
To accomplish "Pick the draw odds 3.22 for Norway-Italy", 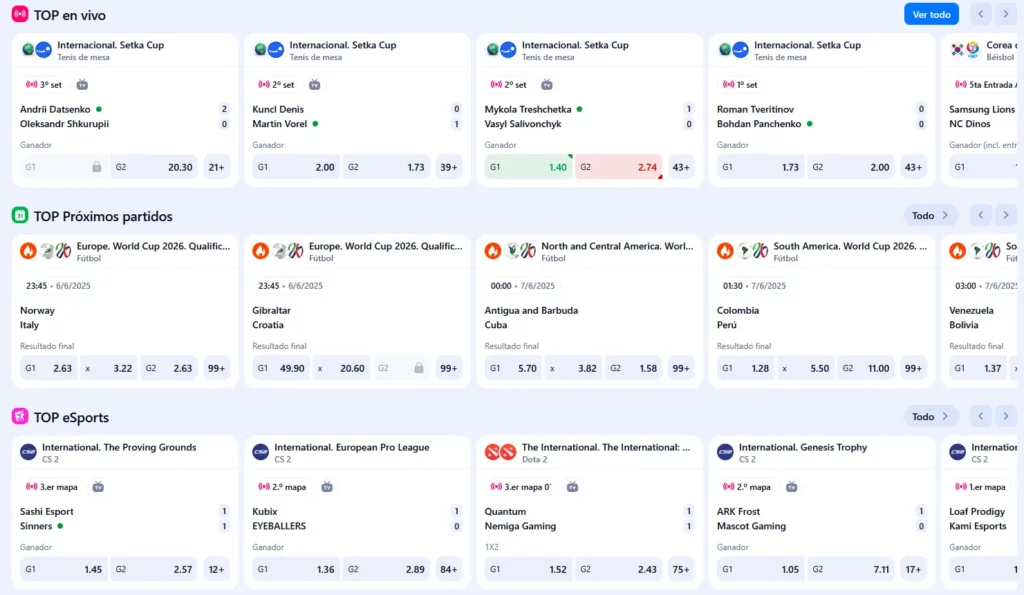I will [x=108, y=368].
